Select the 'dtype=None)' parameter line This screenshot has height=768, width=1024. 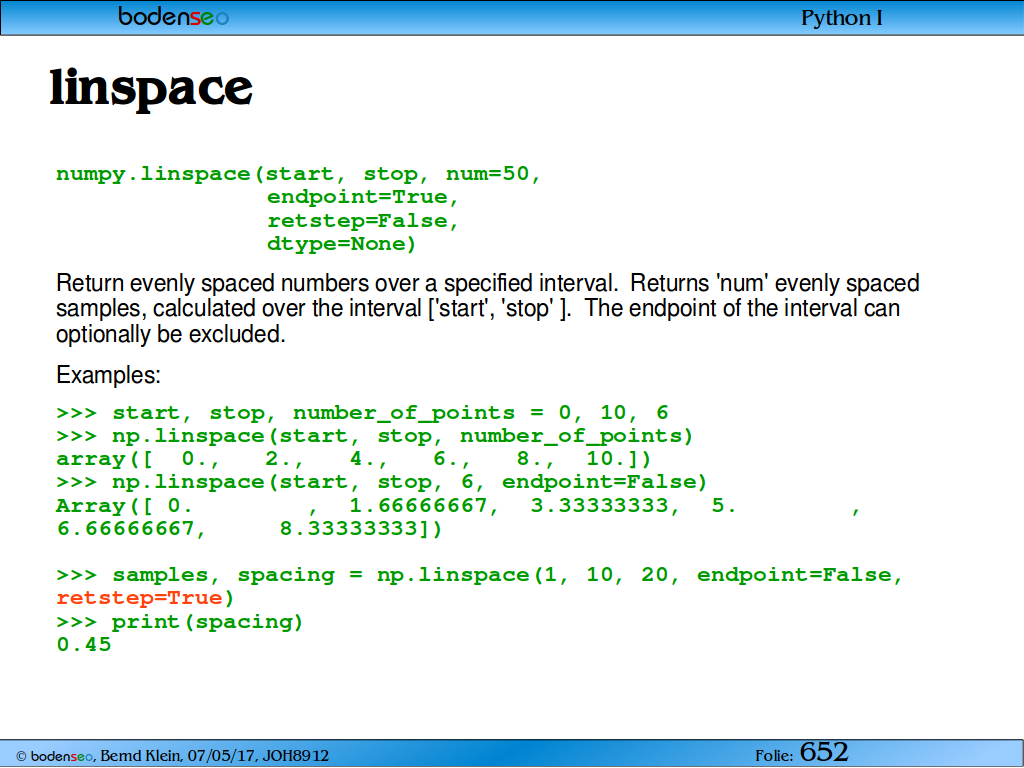341,244
